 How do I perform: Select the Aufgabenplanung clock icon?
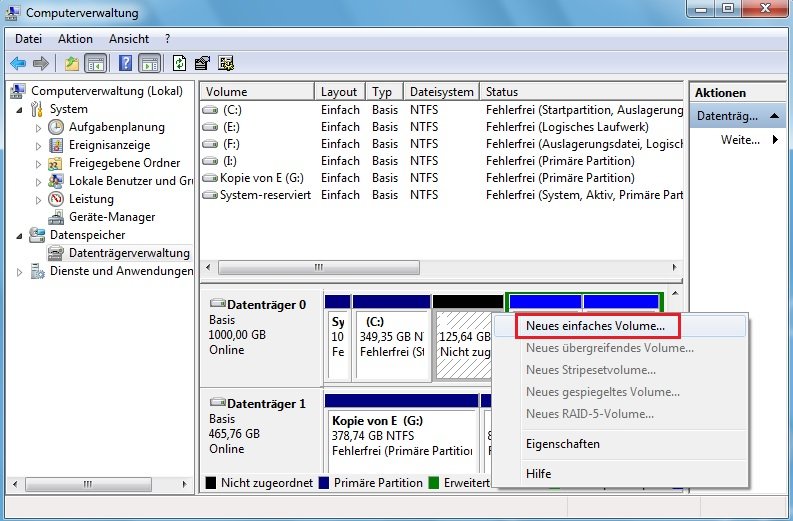tap(56, 127)
